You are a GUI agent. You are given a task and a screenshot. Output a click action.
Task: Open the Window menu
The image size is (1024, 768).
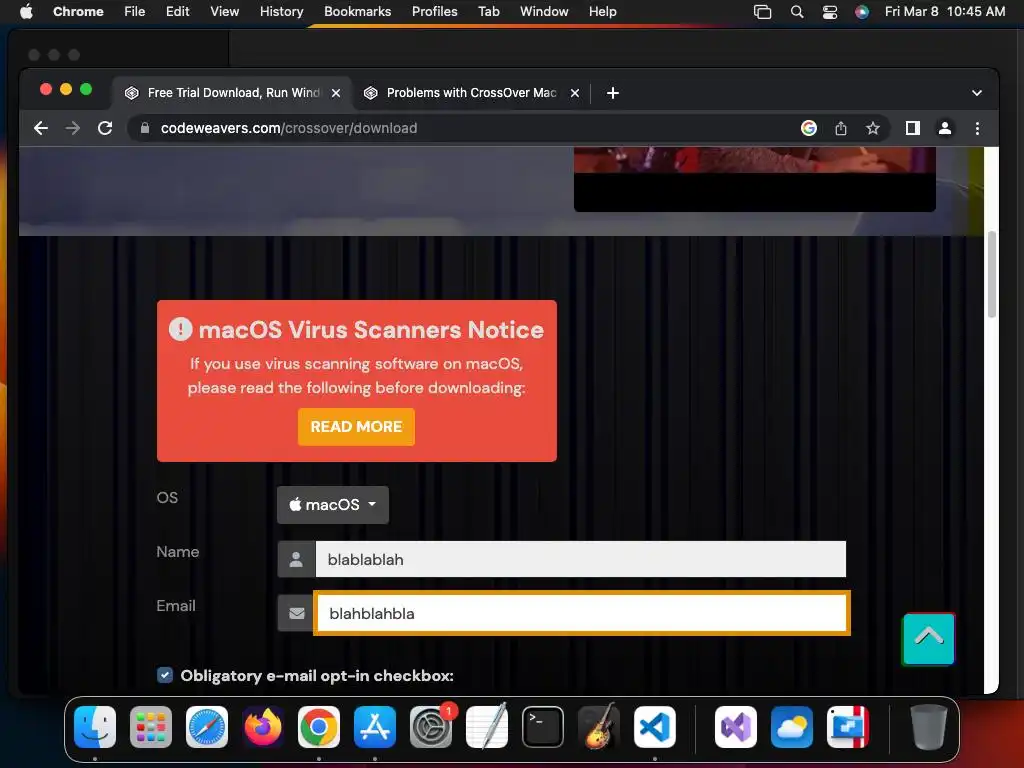pyautogui.click(x=544, y=11)
